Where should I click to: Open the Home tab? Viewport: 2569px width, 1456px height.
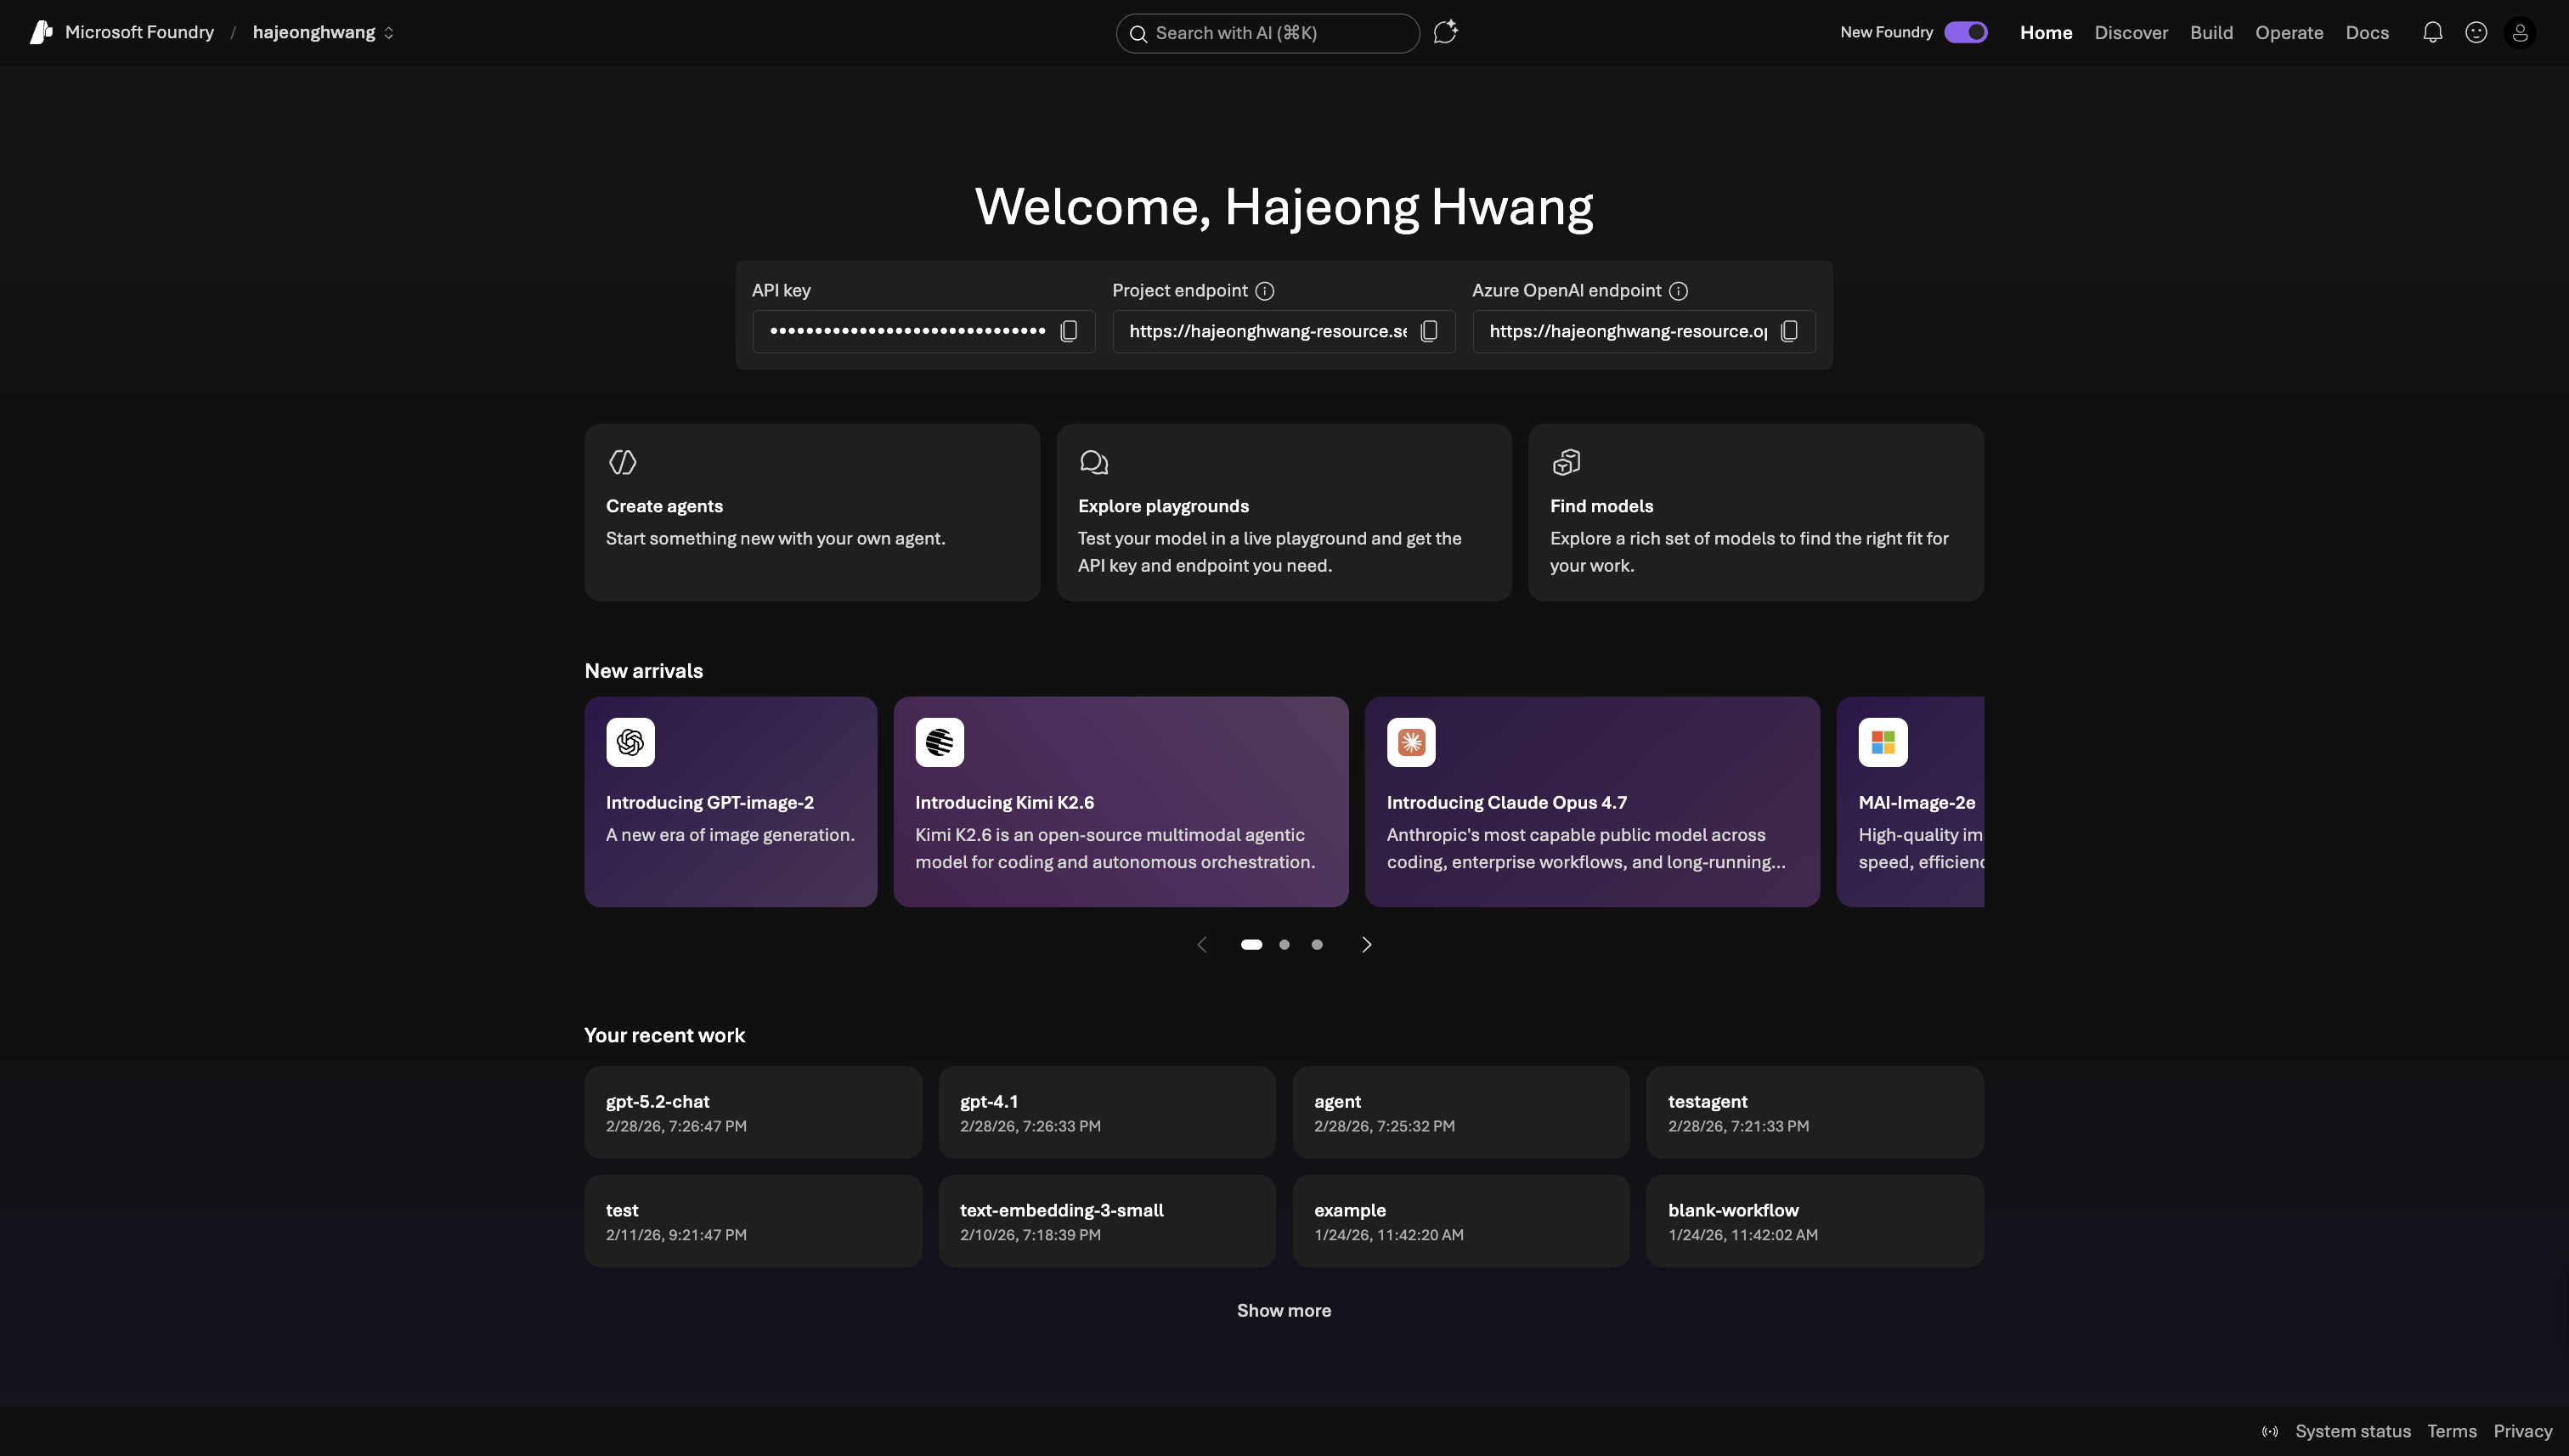point(2045,32)
